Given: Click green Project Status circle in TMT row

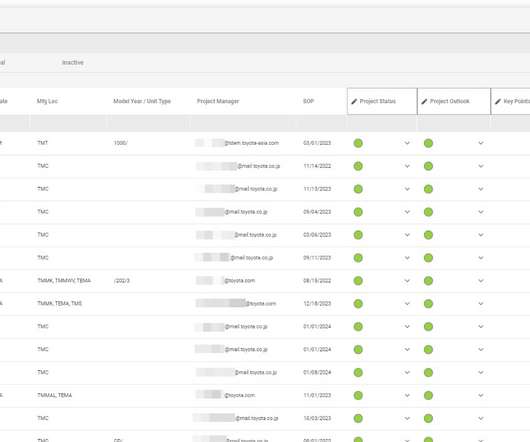Looking at the screenshot, I should click(x=358, y=143).
